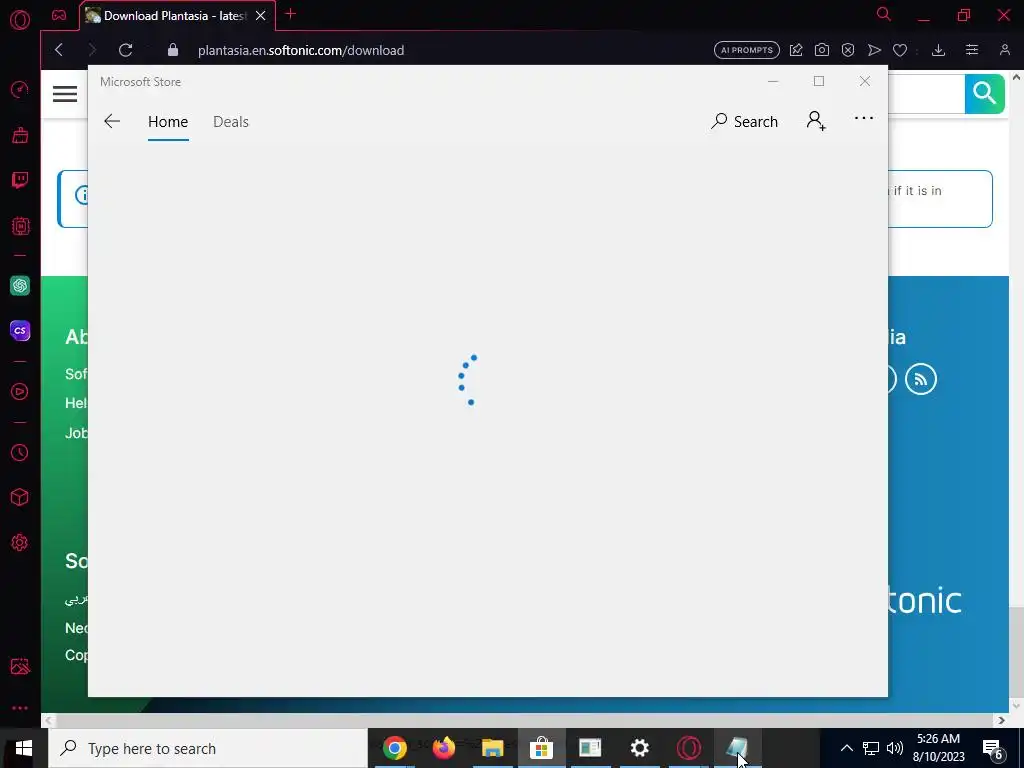Click the page's horizontal scrollbar
The width and height of the screenshot is (1024, 768).
tap(524, 720)
